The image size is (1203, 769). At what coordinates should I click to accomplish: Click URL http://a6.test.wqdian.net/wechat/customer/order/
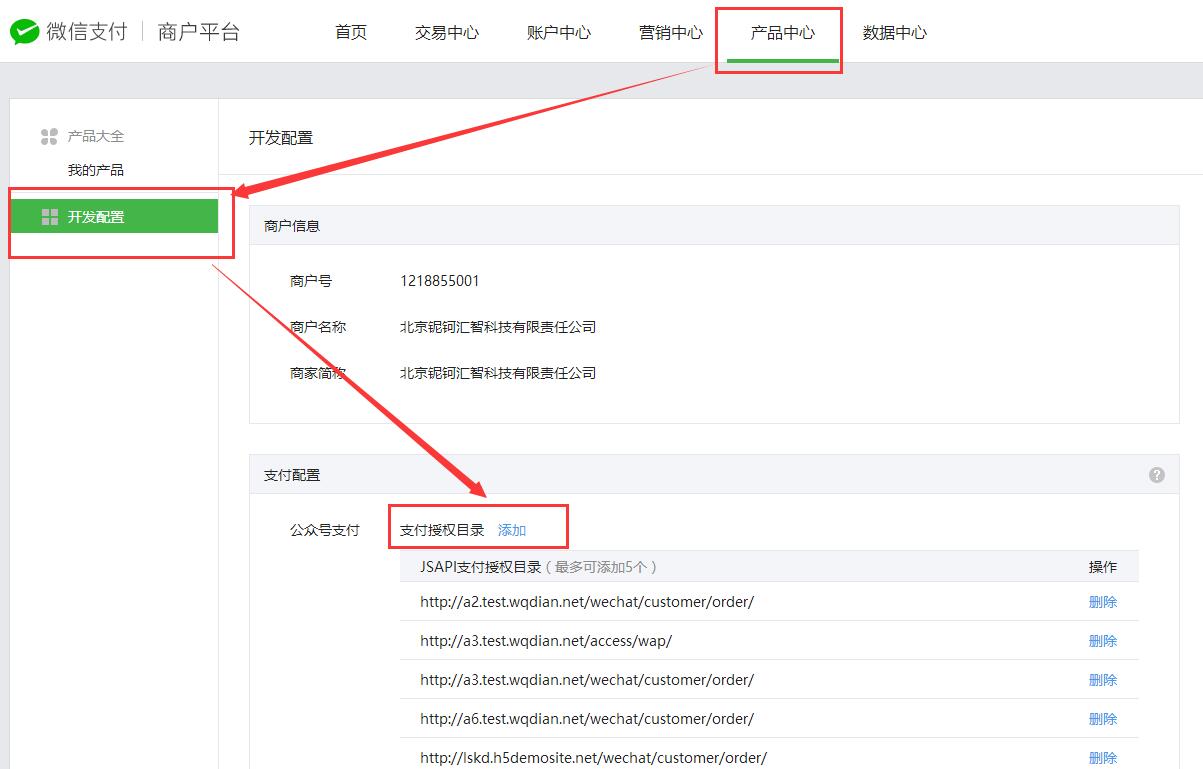587,719
